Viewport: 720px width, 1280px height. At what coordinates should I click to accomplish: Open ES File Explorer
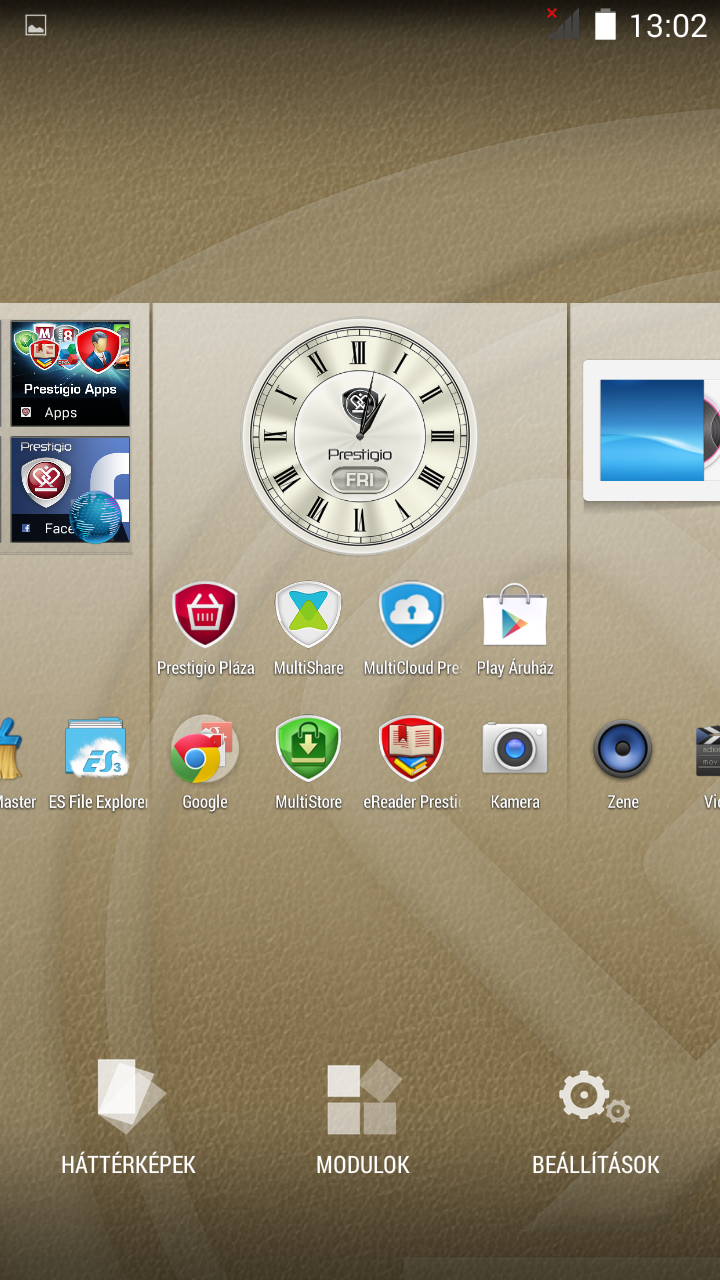click(97, 762)
